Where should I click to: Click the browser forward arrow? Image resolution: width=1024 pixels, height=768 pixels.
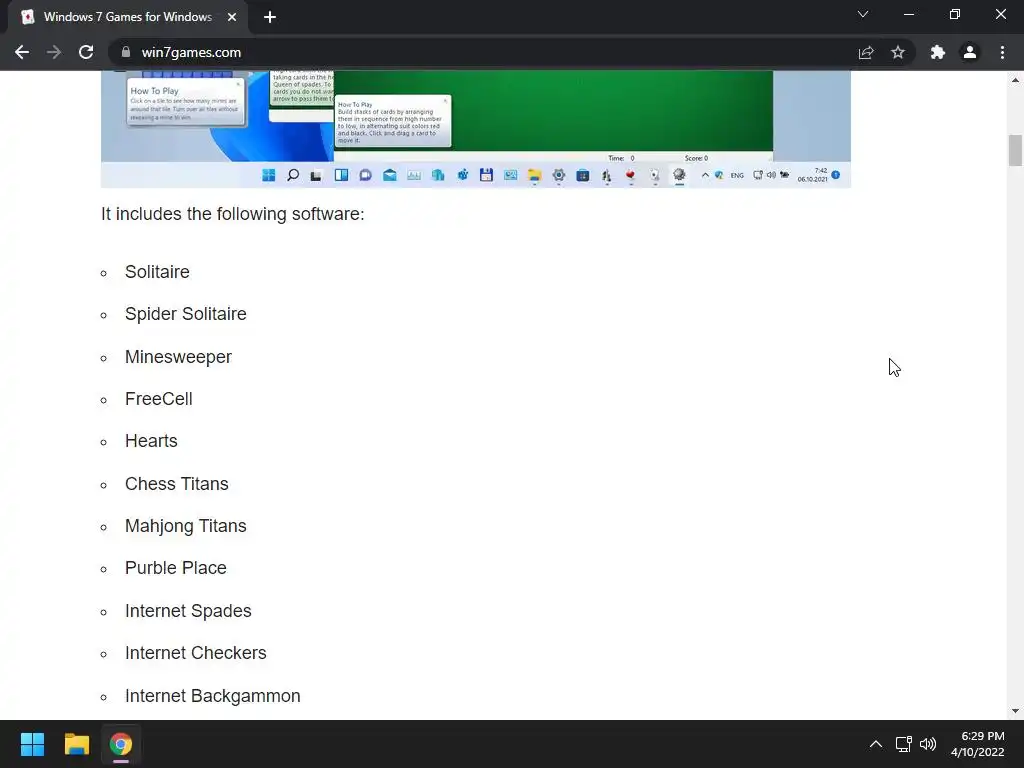pyautogui.click(x=54, y=52)
